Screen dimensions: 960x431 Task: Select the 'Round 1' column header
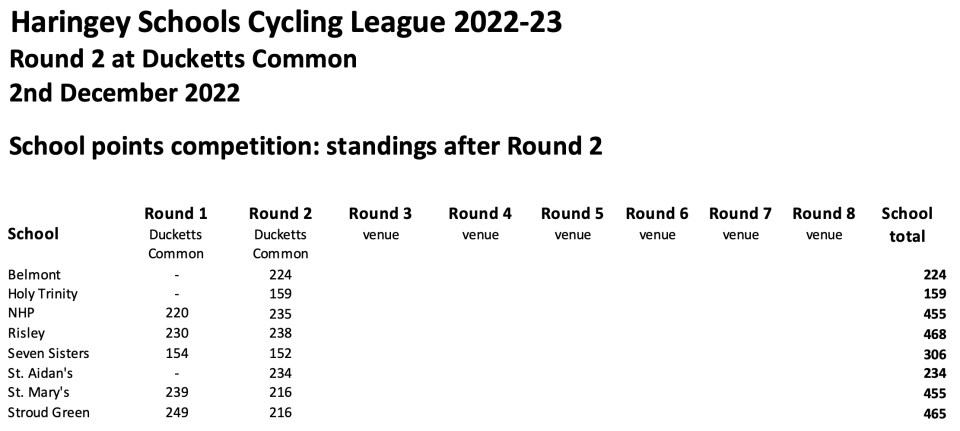(176, 213)
